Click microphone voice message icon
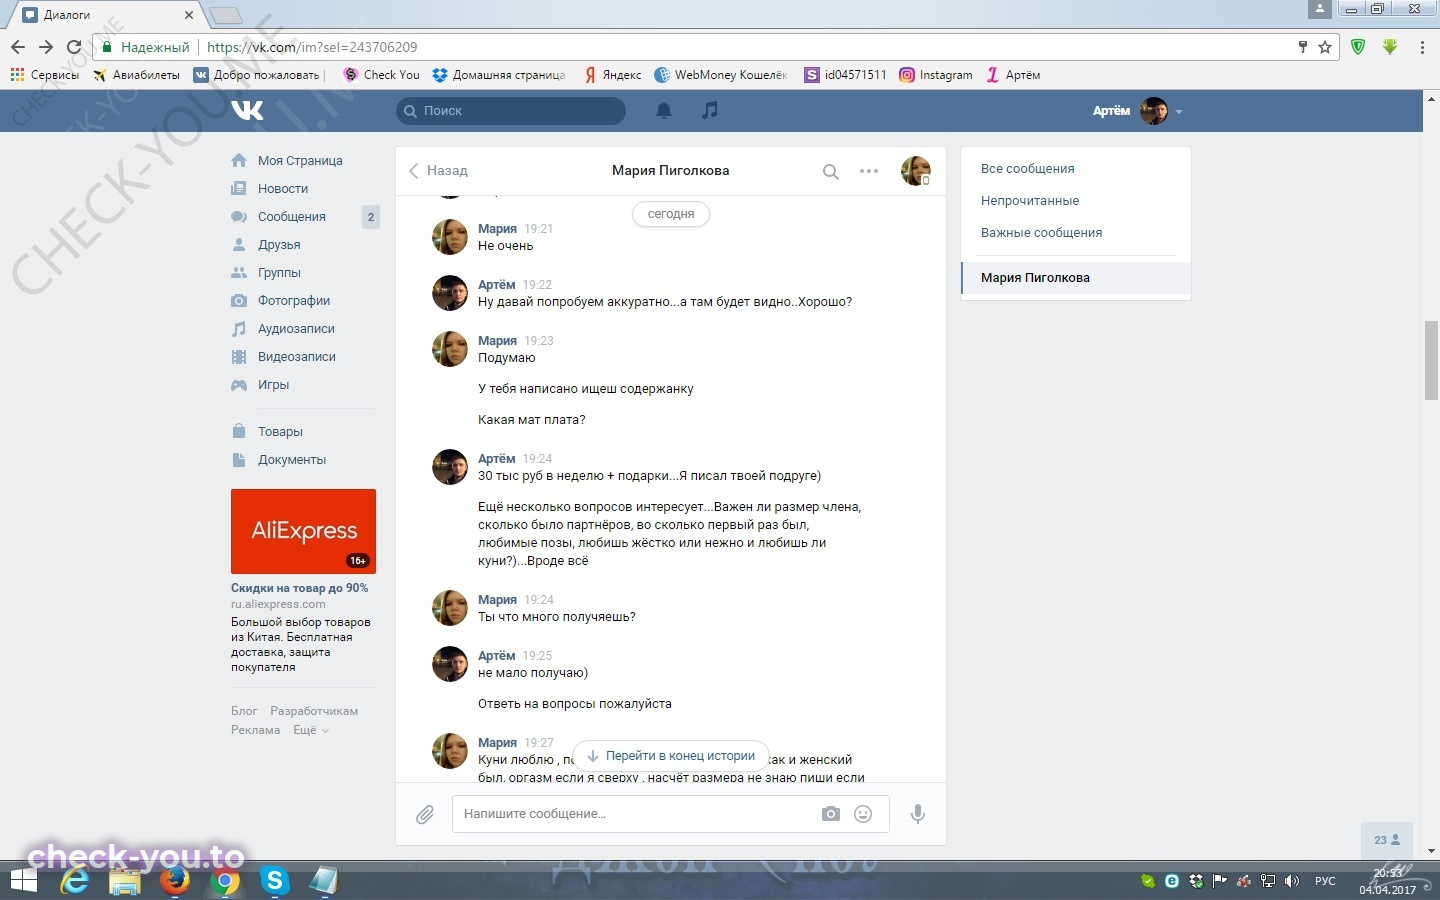This screenshot has width=1440, height=900. [917, 814]
